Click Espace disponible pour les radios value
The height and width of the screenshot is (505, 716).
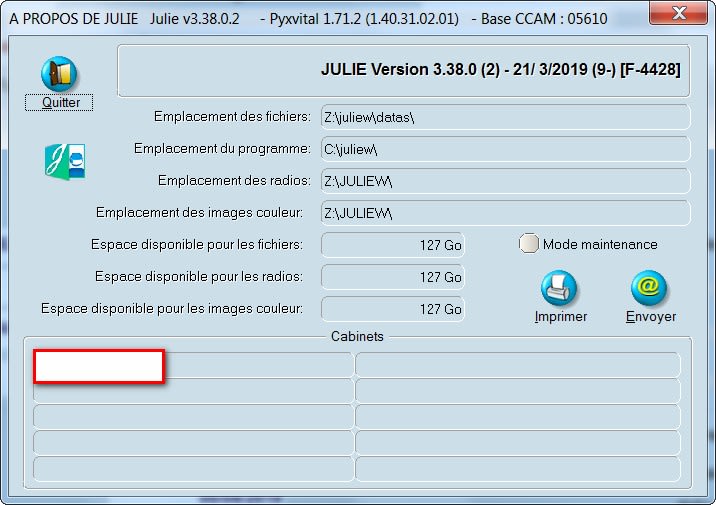click(392, 277)
